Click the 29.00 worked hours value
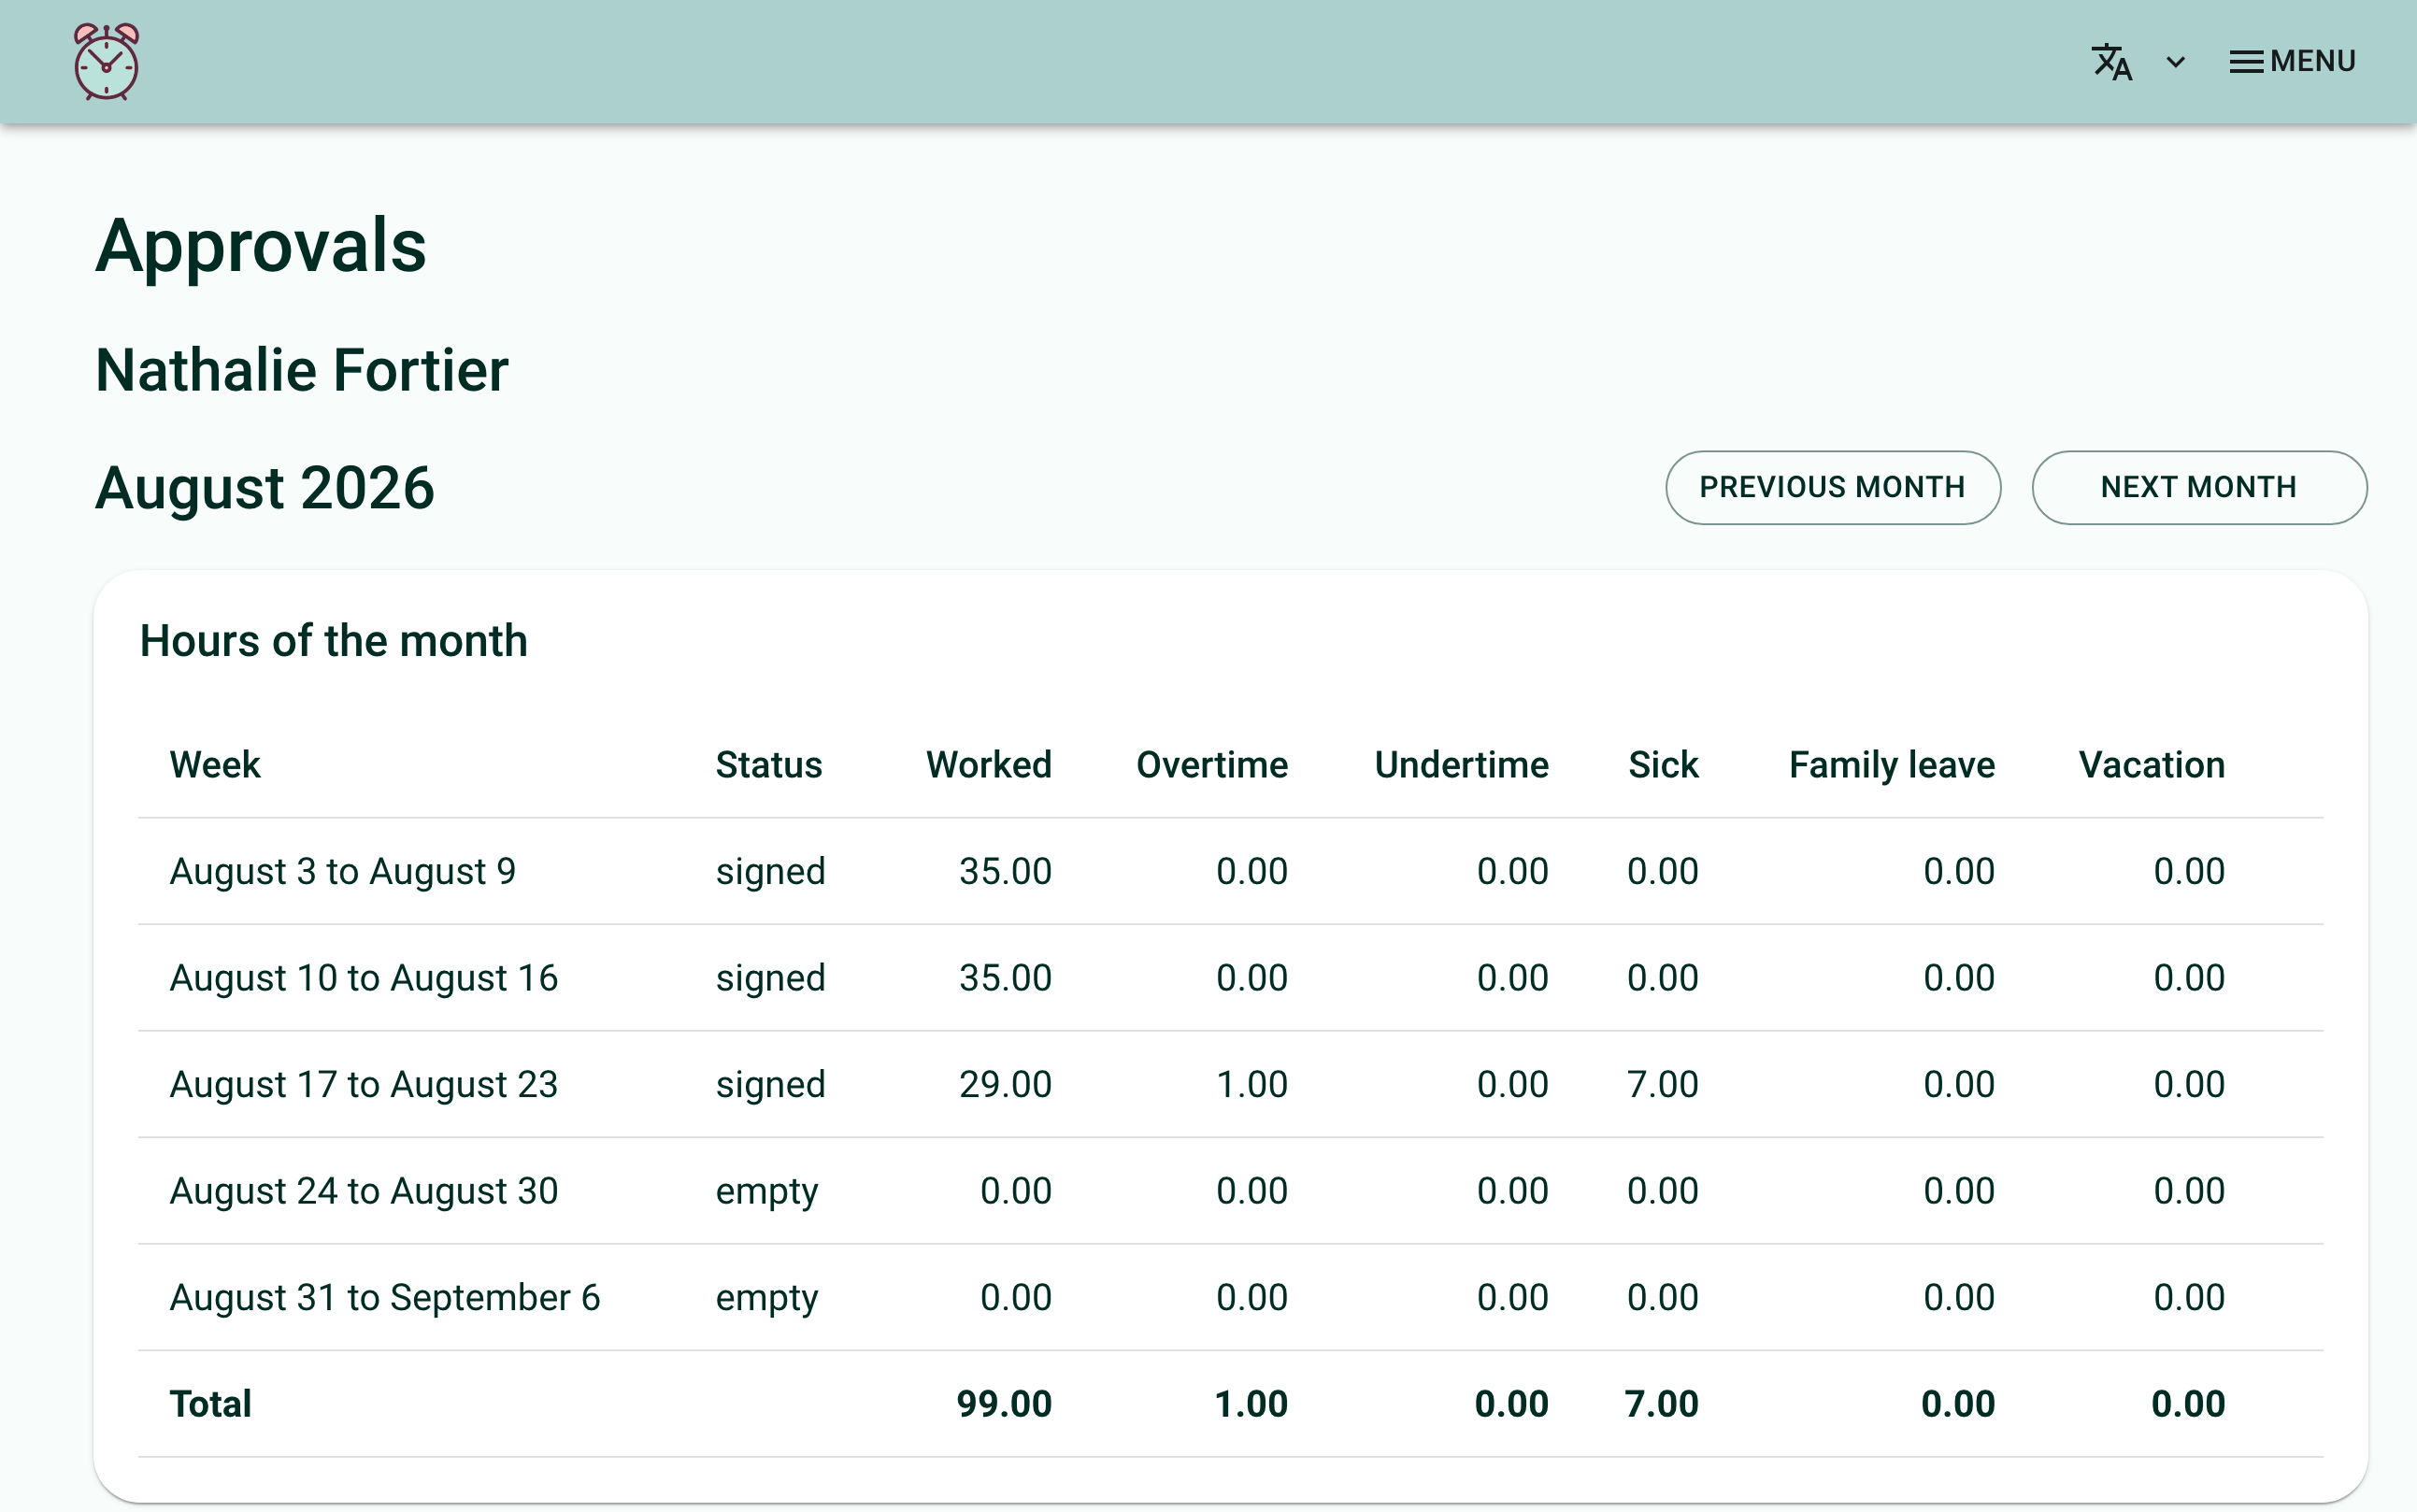Image resolution: width=2417 pixels, height=1512 pixels. tap(1006, 1085)
